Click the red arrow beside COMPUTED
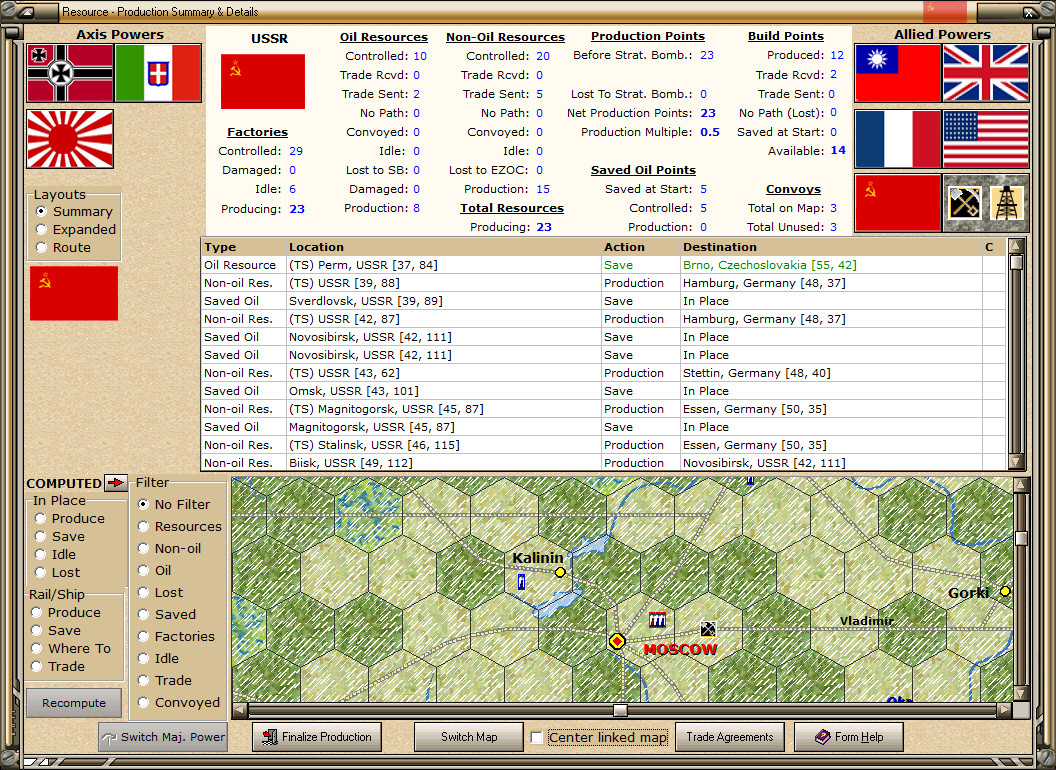The image size is (1056, 770). pyautogui.click(x=116, y=483)
